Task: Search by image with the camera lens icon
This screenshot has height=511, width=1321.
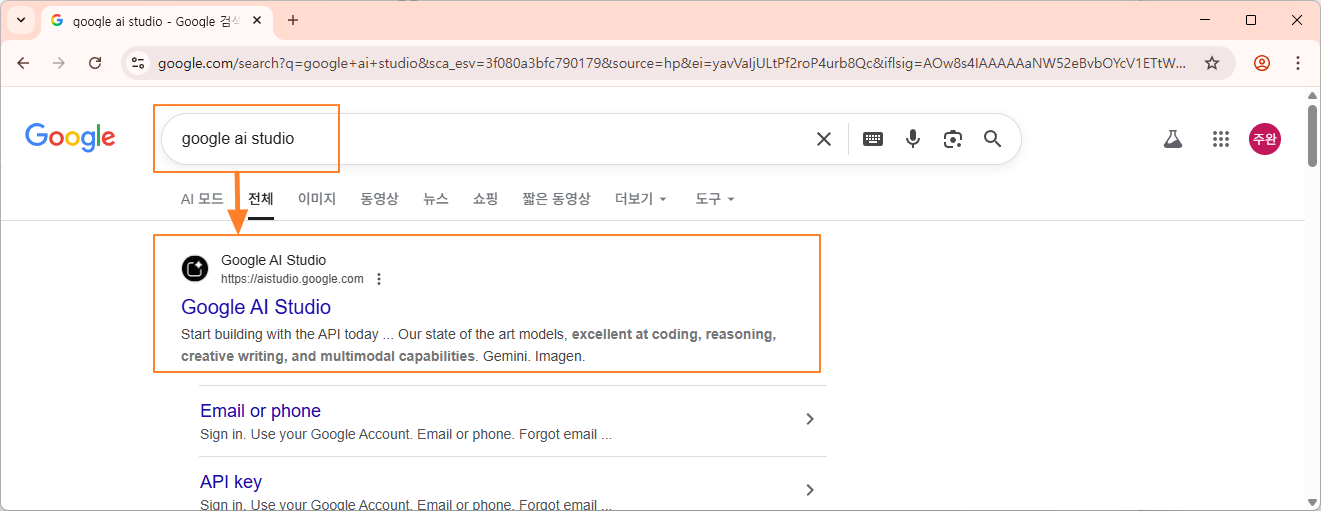Action: [x=953, y=139]
